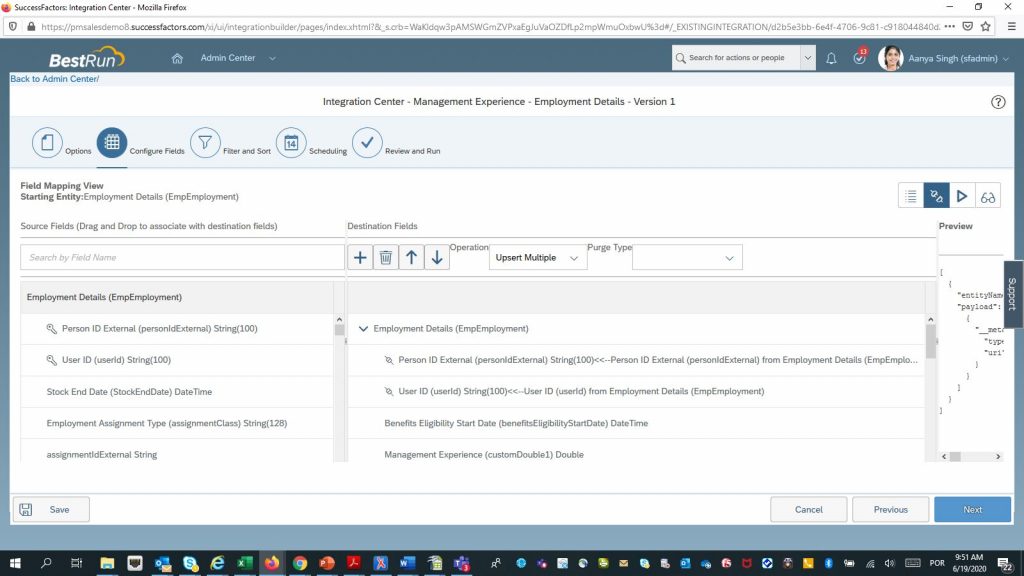The height and width of the screenshot is (576, 1024).
Task: Click the Search by Field Name input
Action: pyautogui.click(x=182, y=257)
